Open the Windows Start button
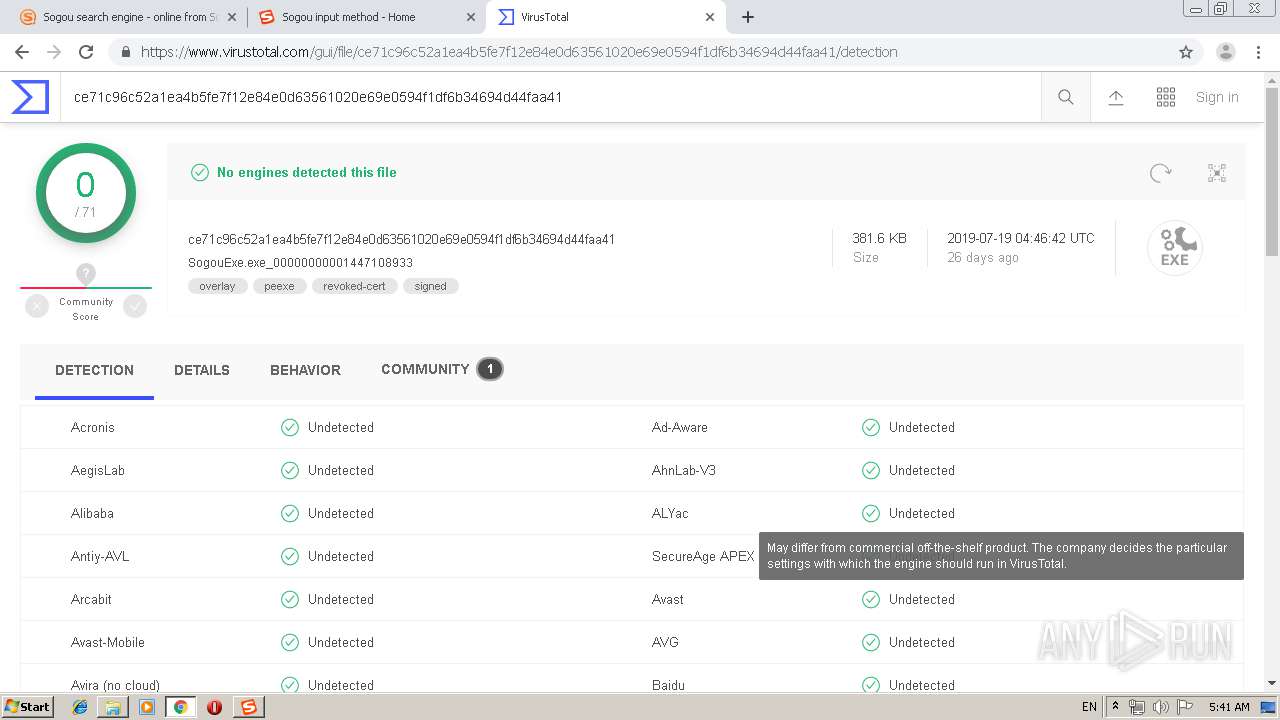Screen dimensions: 1280x720 (28, 706)
